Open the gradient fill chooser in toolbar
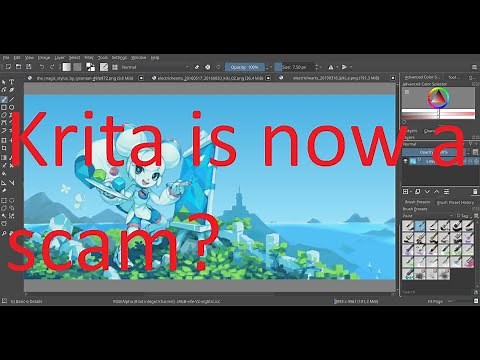Viewport: 480px width, 360px height. [67, 67]
